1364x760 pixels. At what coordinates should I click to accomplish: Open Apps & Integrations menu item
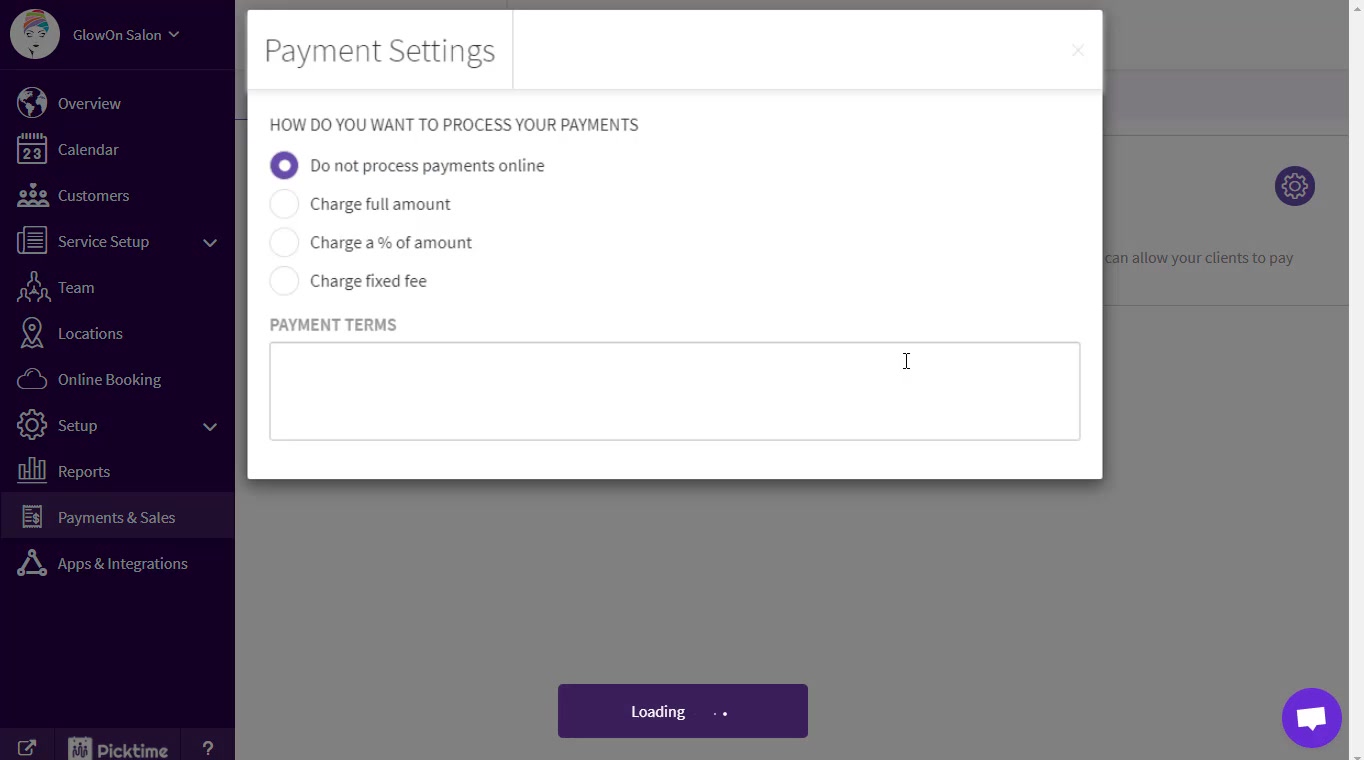point(122,563)
